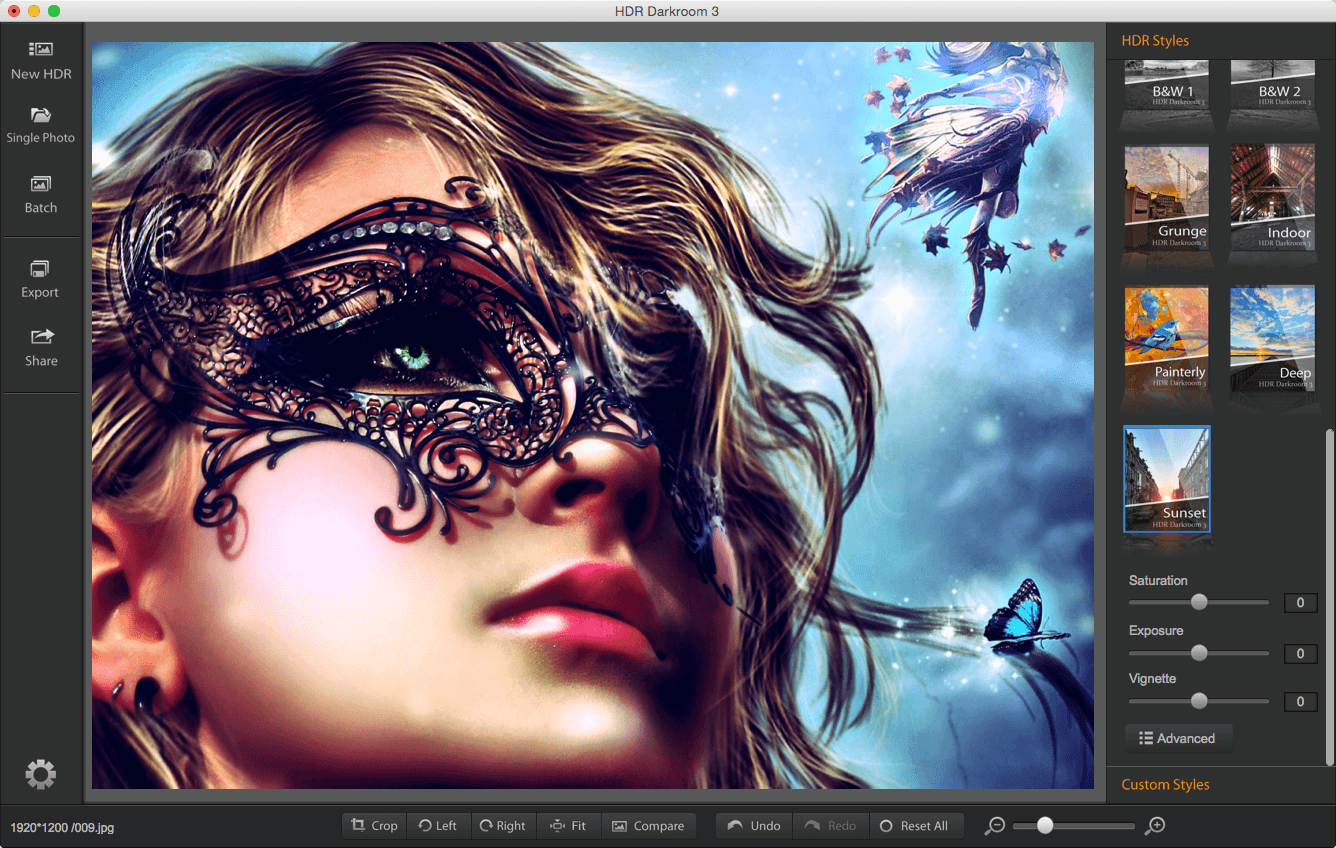
Task: Click the Redo button
Action: click(x=831, y=826)
